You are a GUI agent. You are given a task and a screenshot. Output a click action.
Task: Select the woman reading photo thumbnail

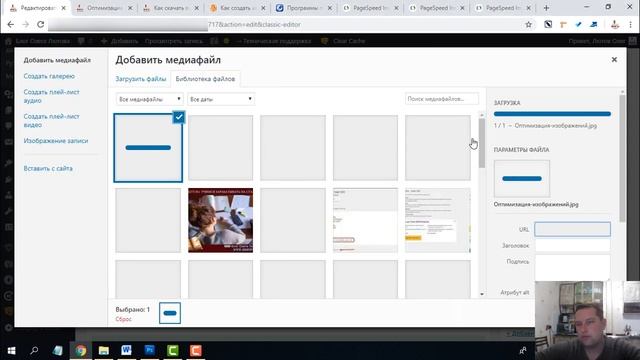pos(220,220)
